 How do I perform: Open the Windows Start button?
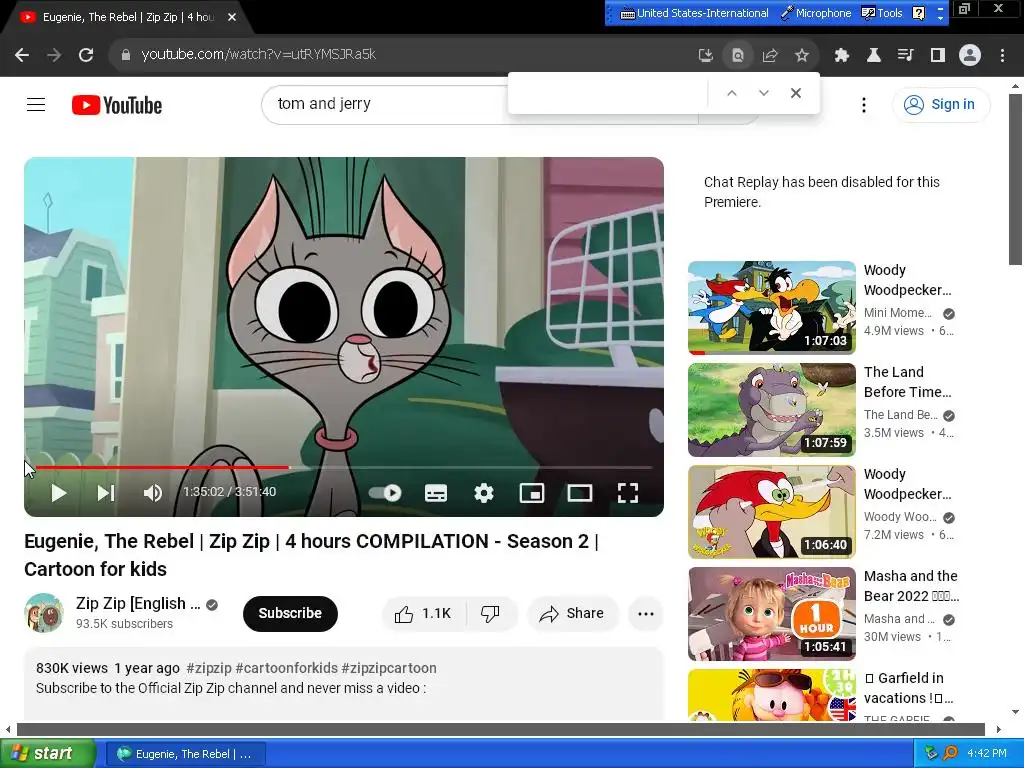coord(48,754)
